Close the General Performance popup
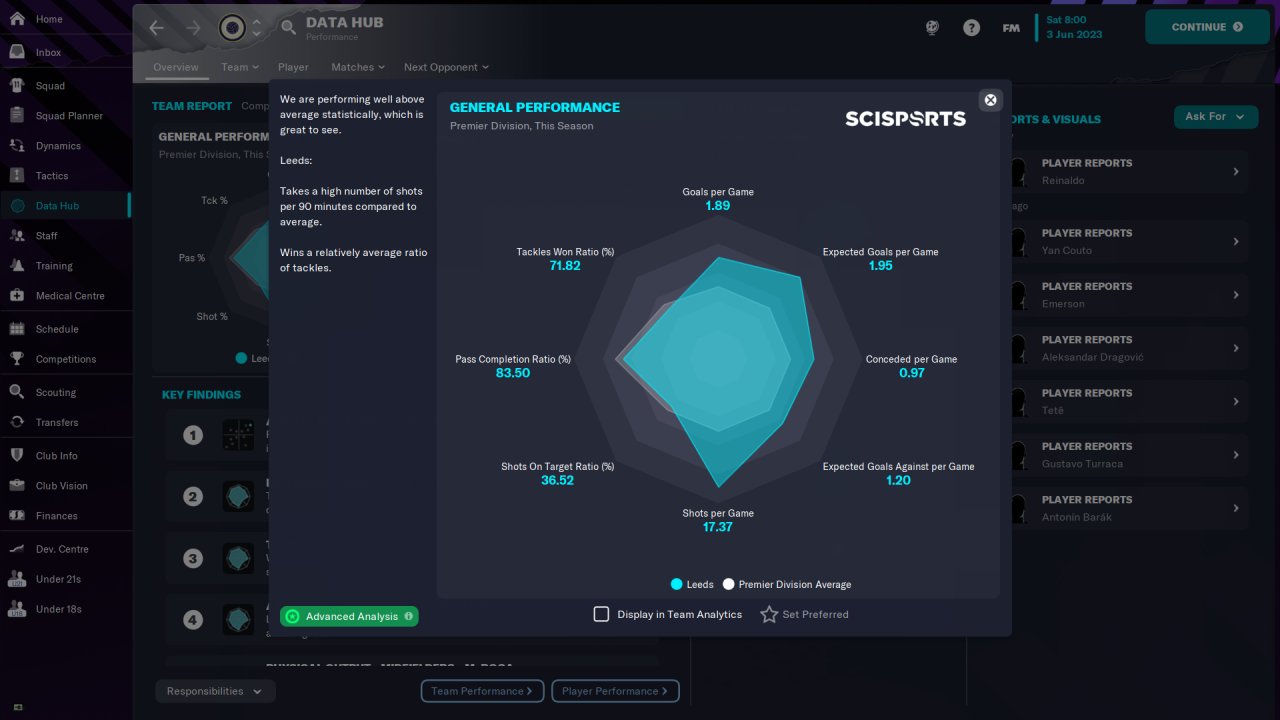This screenshot has height=720, width=1280. (x=990, y=100)
